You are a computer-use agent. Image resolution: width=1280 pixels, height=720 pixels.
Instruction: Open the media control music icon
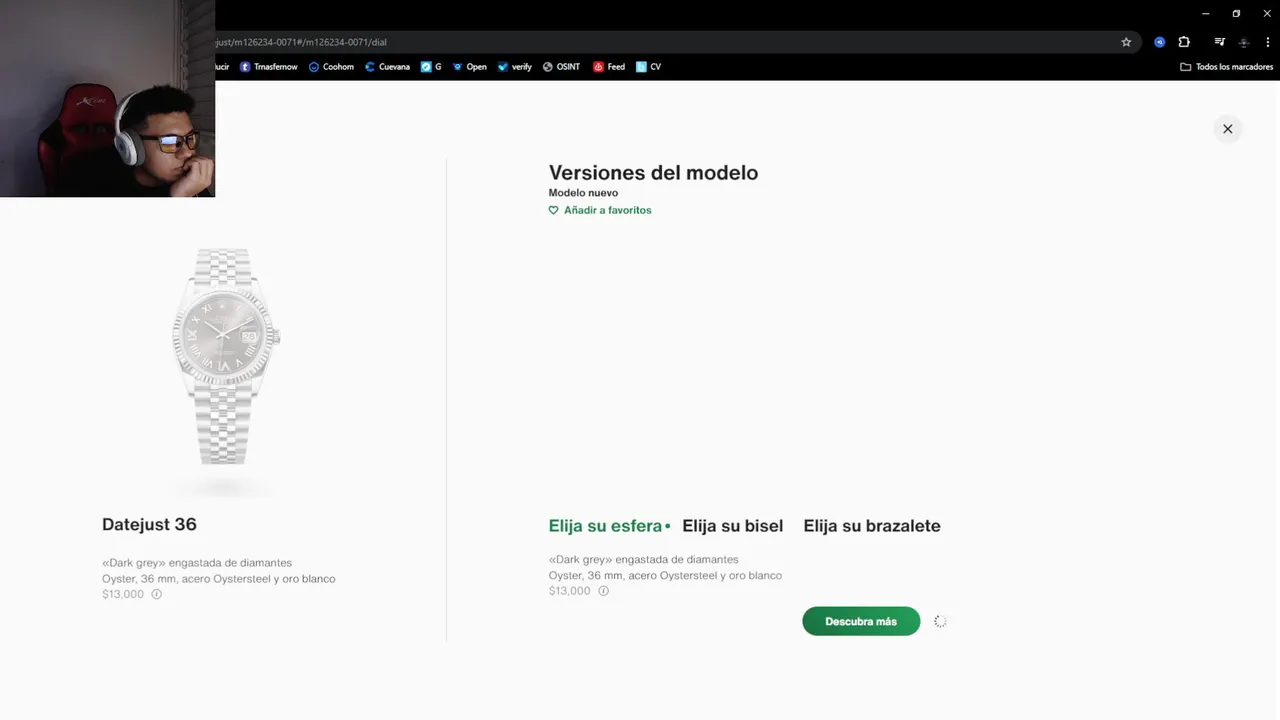pos(1219,42)
